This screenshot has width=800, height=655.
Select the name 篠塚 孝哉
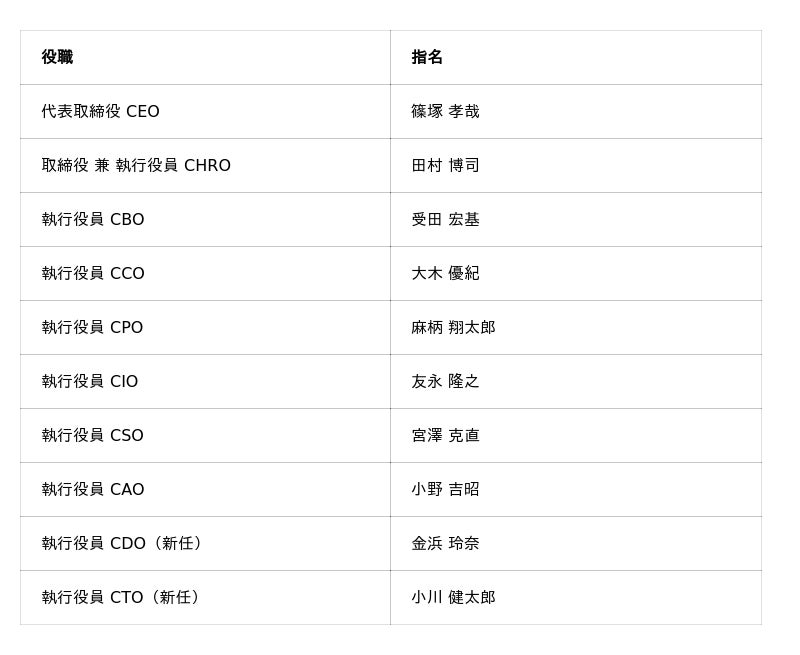445,111
